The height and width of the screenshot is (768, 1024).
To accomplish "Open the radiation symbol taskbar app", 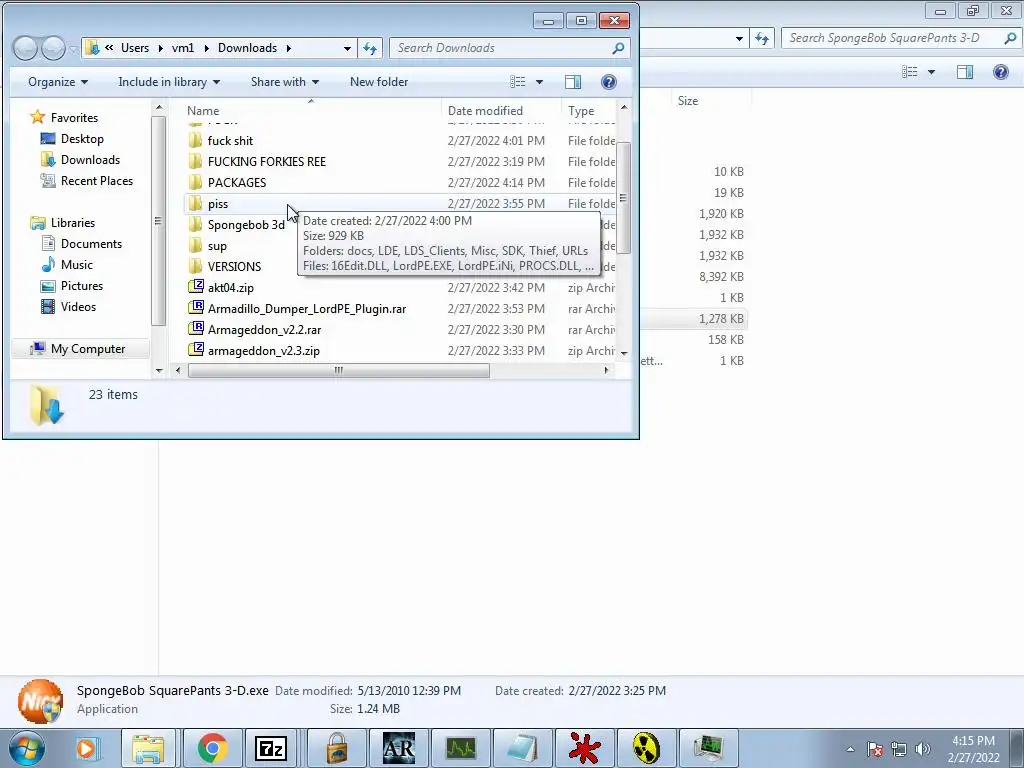I will (x=647, y=748).
